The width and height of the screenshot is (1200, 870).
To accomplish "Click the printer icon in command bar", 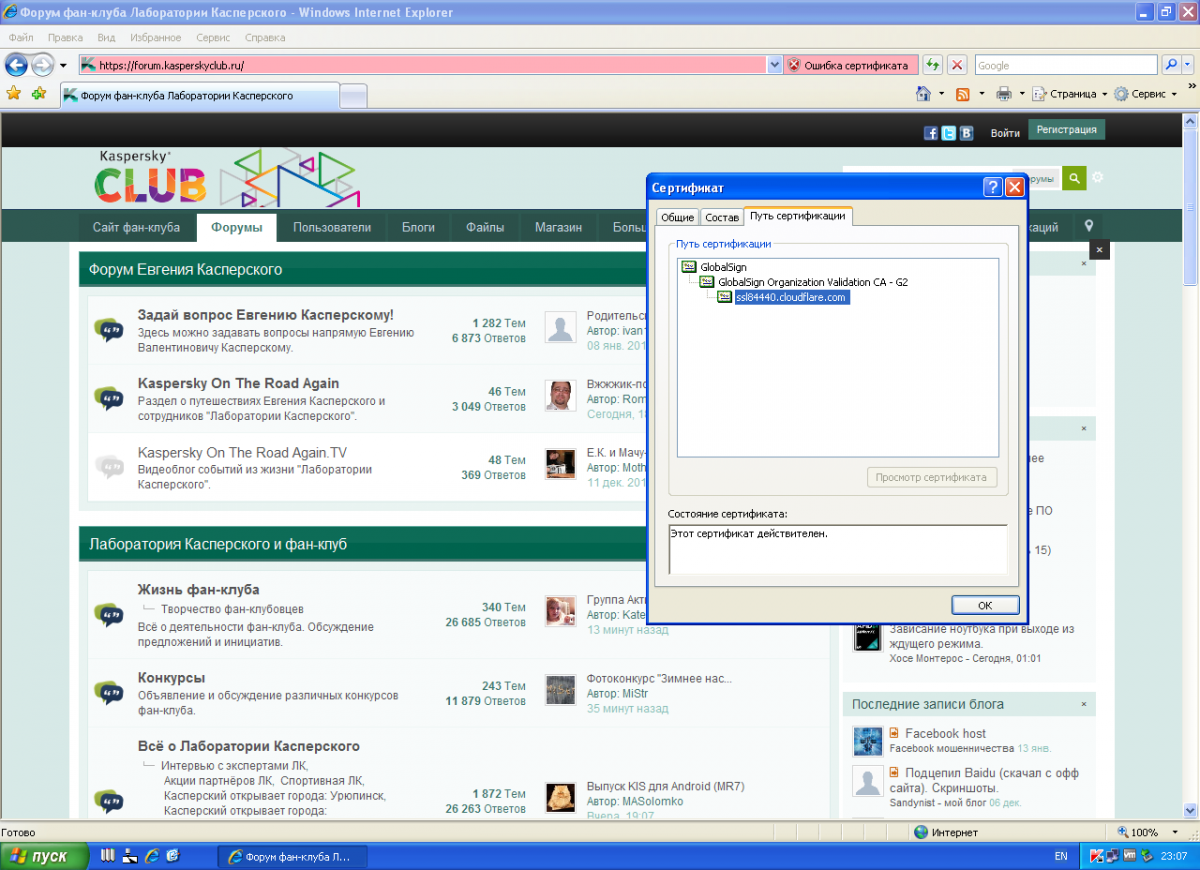I will pyautogui.click(x=1003, y=94).
